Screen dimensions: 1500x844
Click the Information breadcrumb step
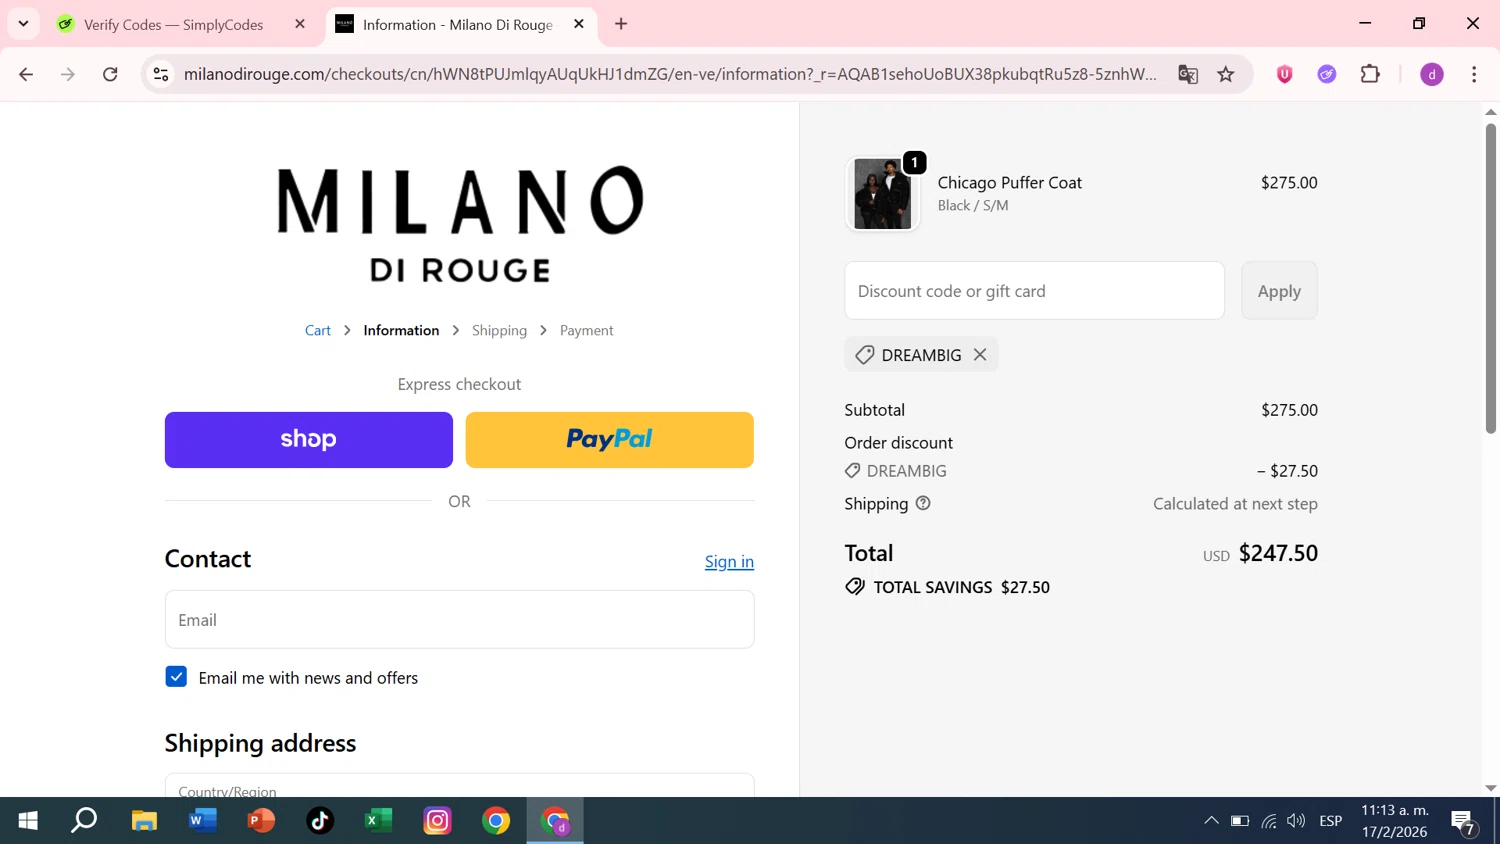pos(401,330)
